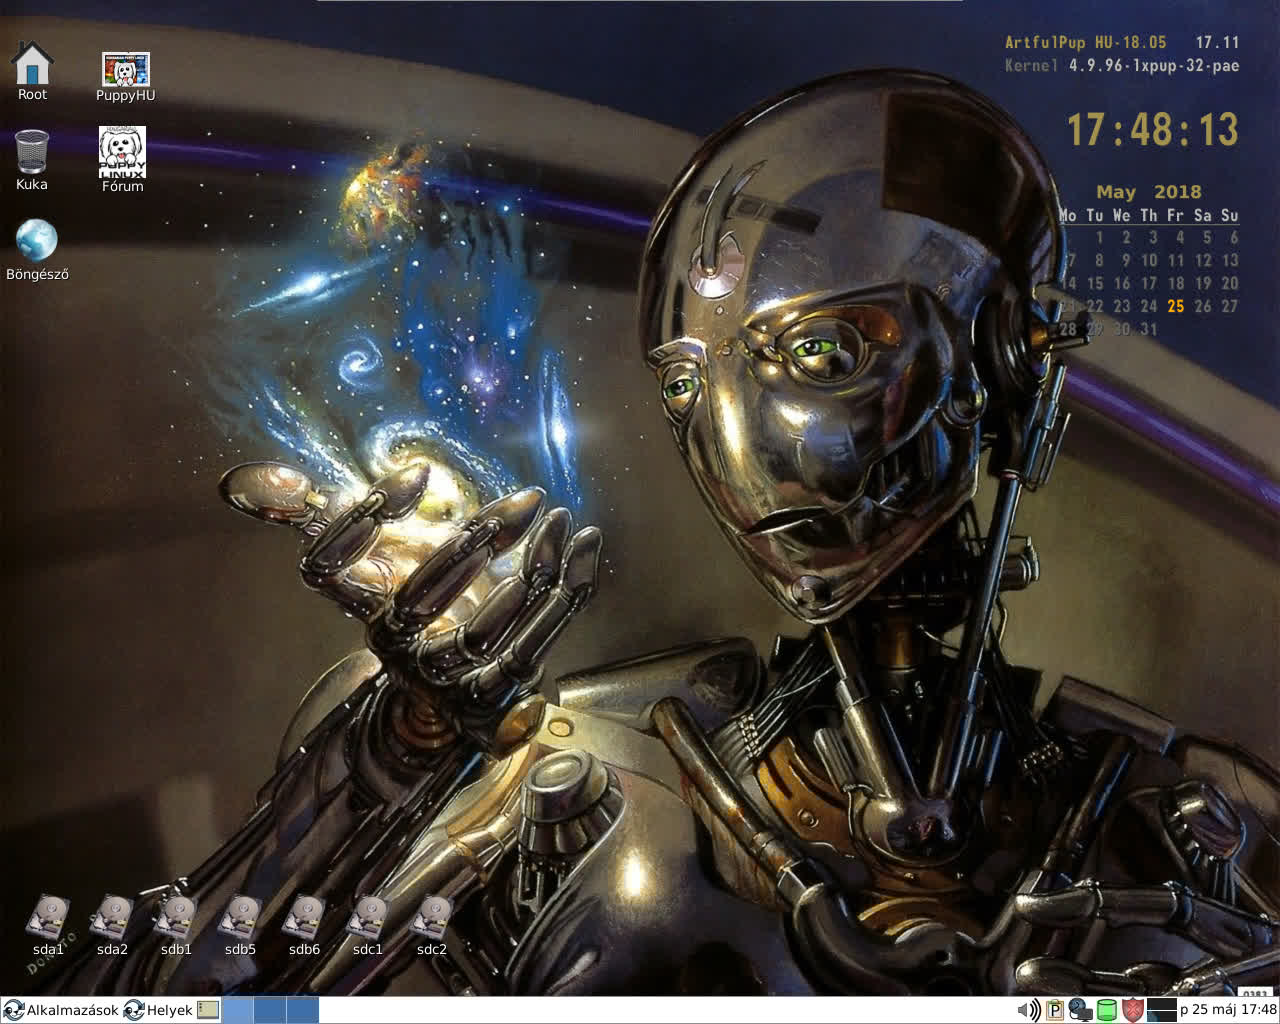Open the volume speaker tray icon
This screenshot has width=1280, height=1024.
(1029, 1010)
